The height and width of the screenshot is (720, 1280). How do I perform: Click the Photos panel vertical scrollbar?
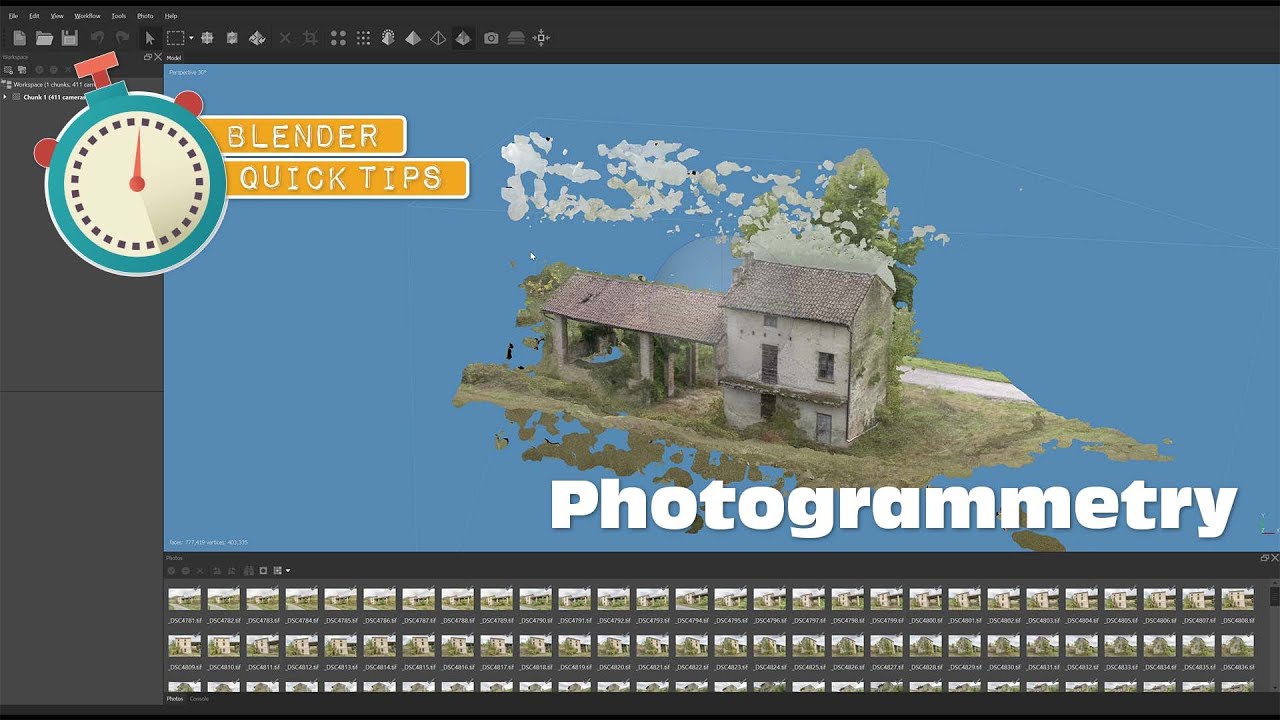pos(1274,635)
